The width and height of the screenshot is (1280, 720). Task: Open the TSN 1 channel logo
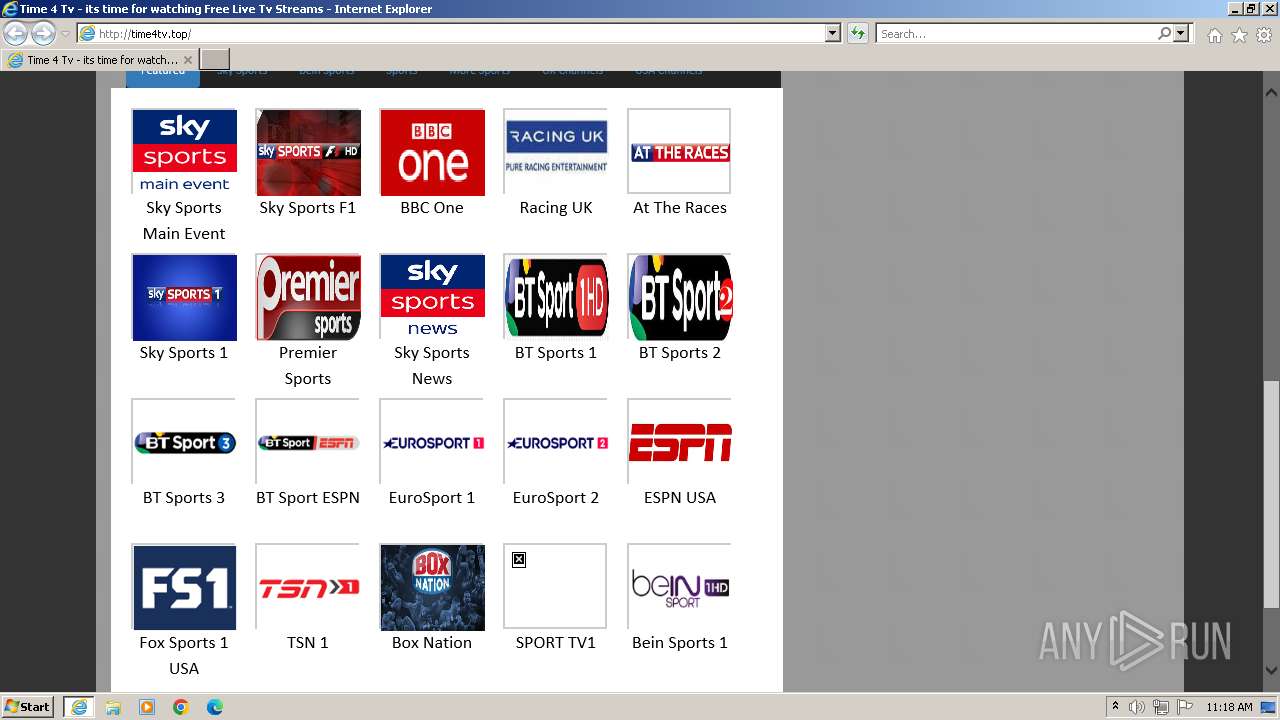[308, 587]
